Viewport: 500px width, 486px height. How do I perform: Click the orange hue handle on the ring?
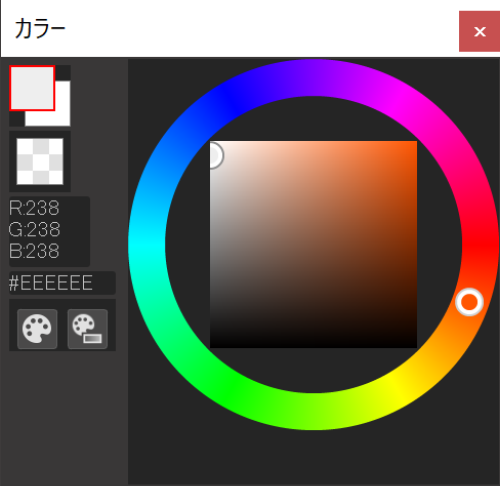coord(469,302)
